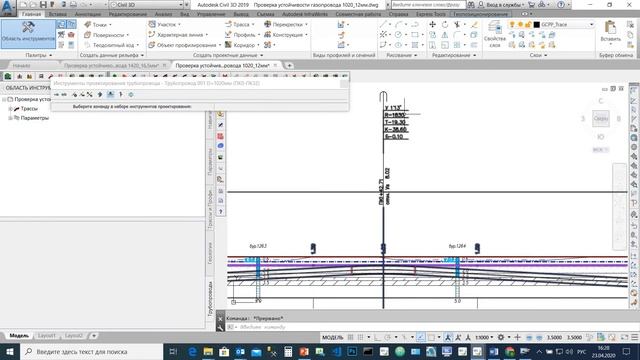
Task: Select the Line tool in Рисование panel
Action: point(383,24)
